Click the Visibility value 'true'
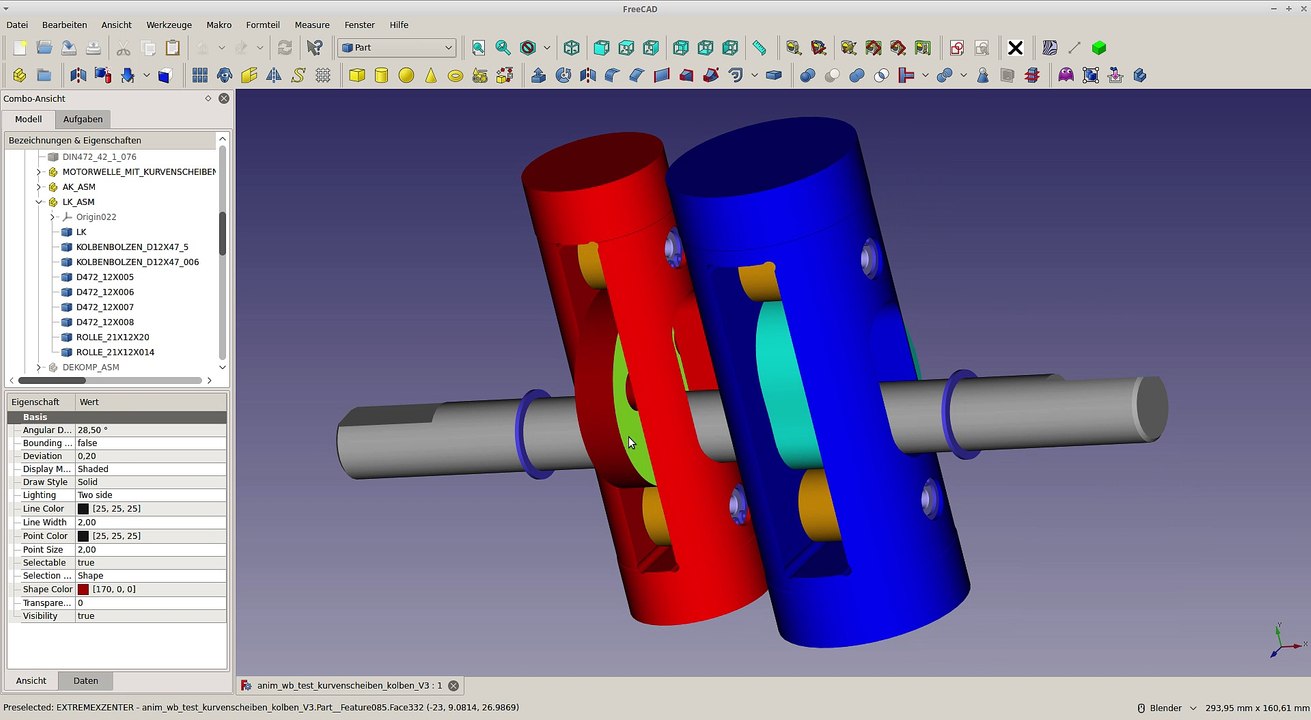The height and width of the screenshot is (720, 1311). coord(150,616)
